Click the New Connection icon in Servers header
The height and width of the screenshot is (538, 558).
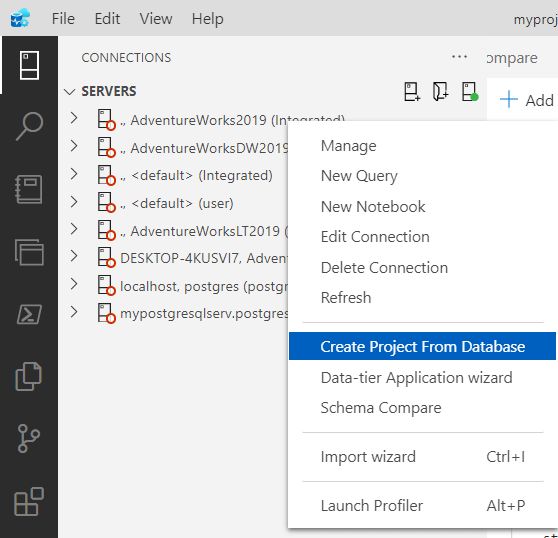pos(412,91)
